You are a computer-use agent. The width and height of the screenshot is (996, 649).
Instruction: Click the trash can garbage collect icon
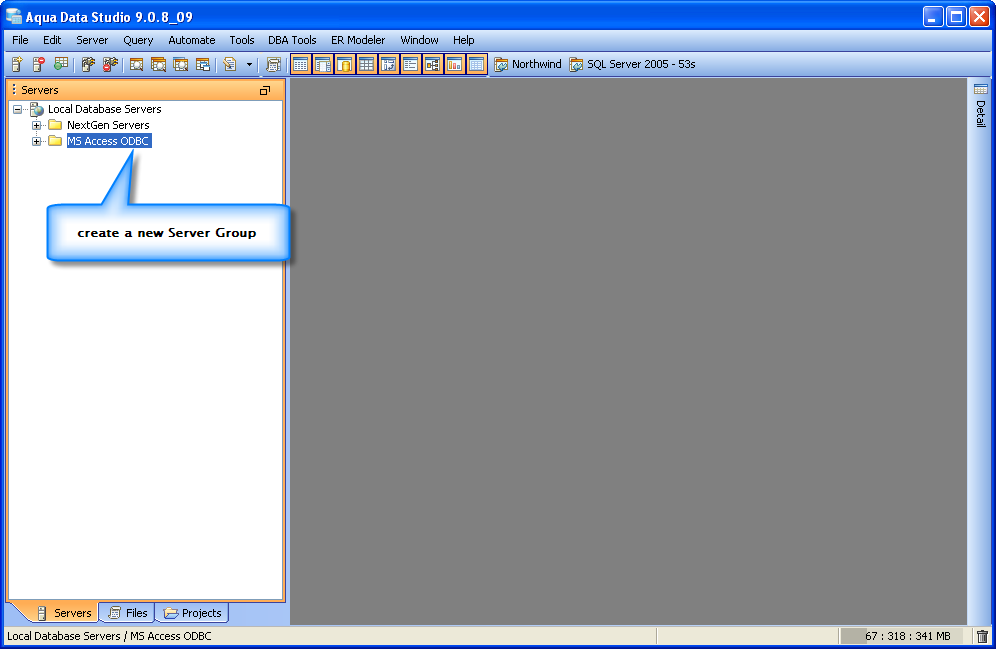[983, 636]
